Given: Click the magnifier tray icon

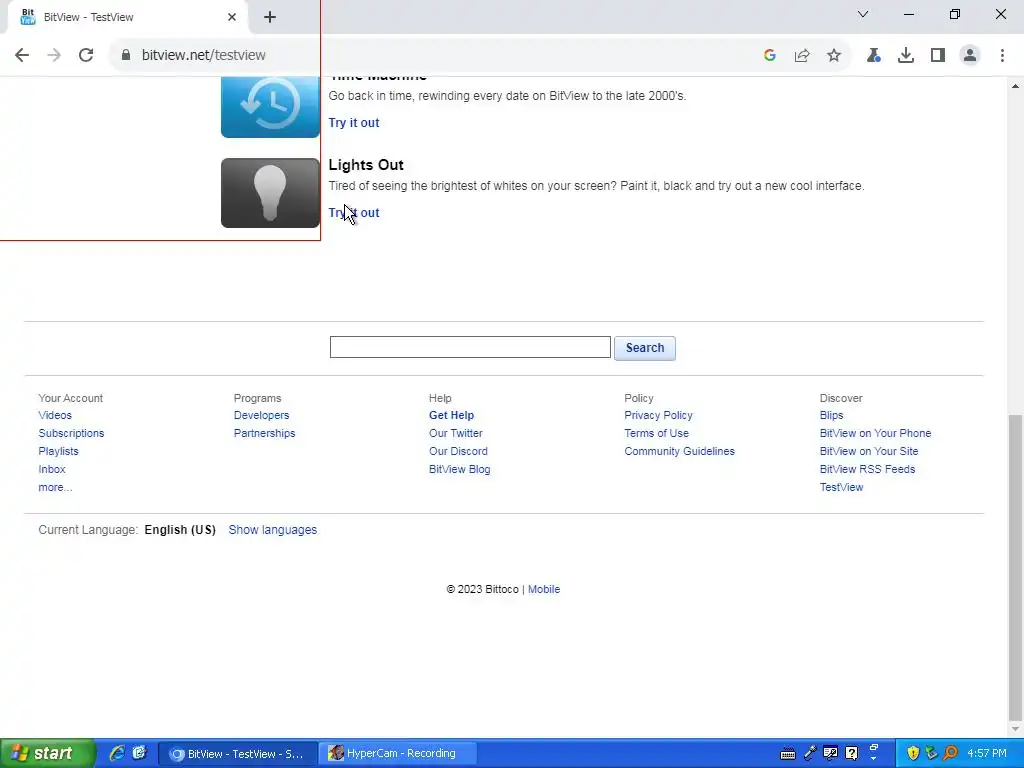Looking at the screenshot, I should (x=951, y=753).
